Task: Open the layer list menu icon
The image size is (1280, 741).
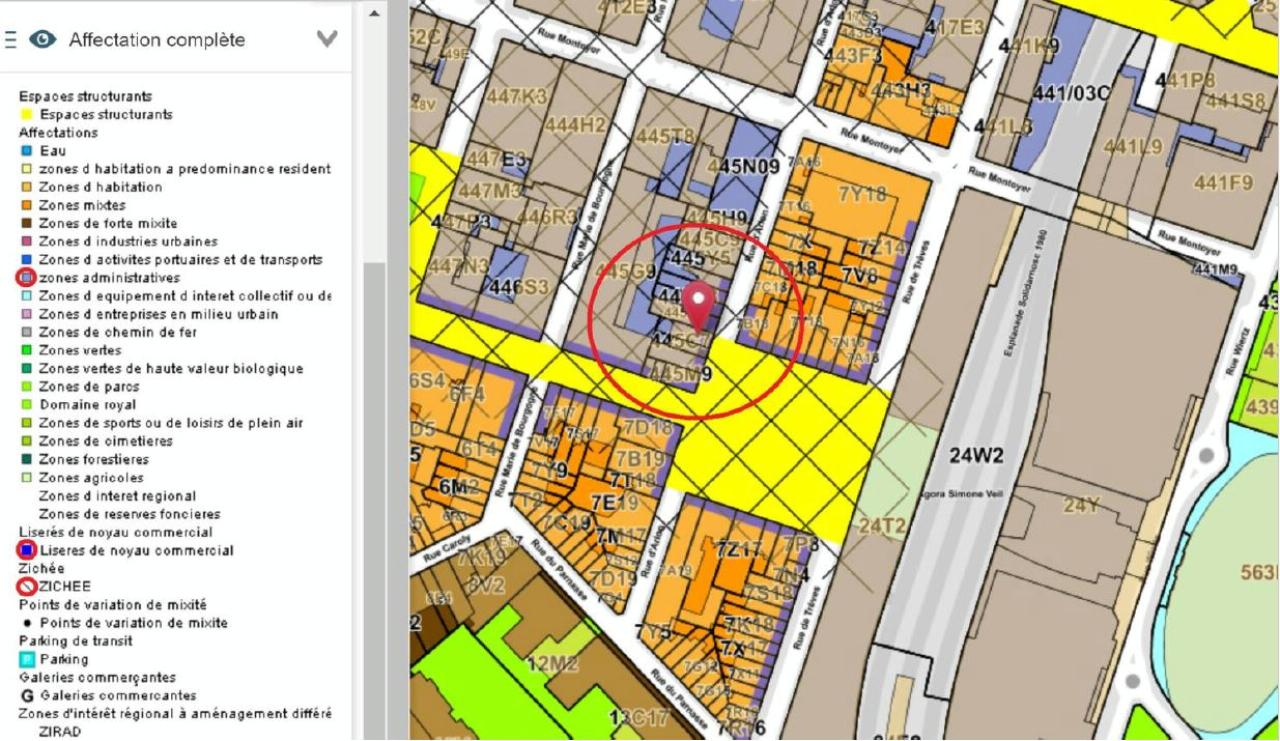Action: click(x=10, y=40)
